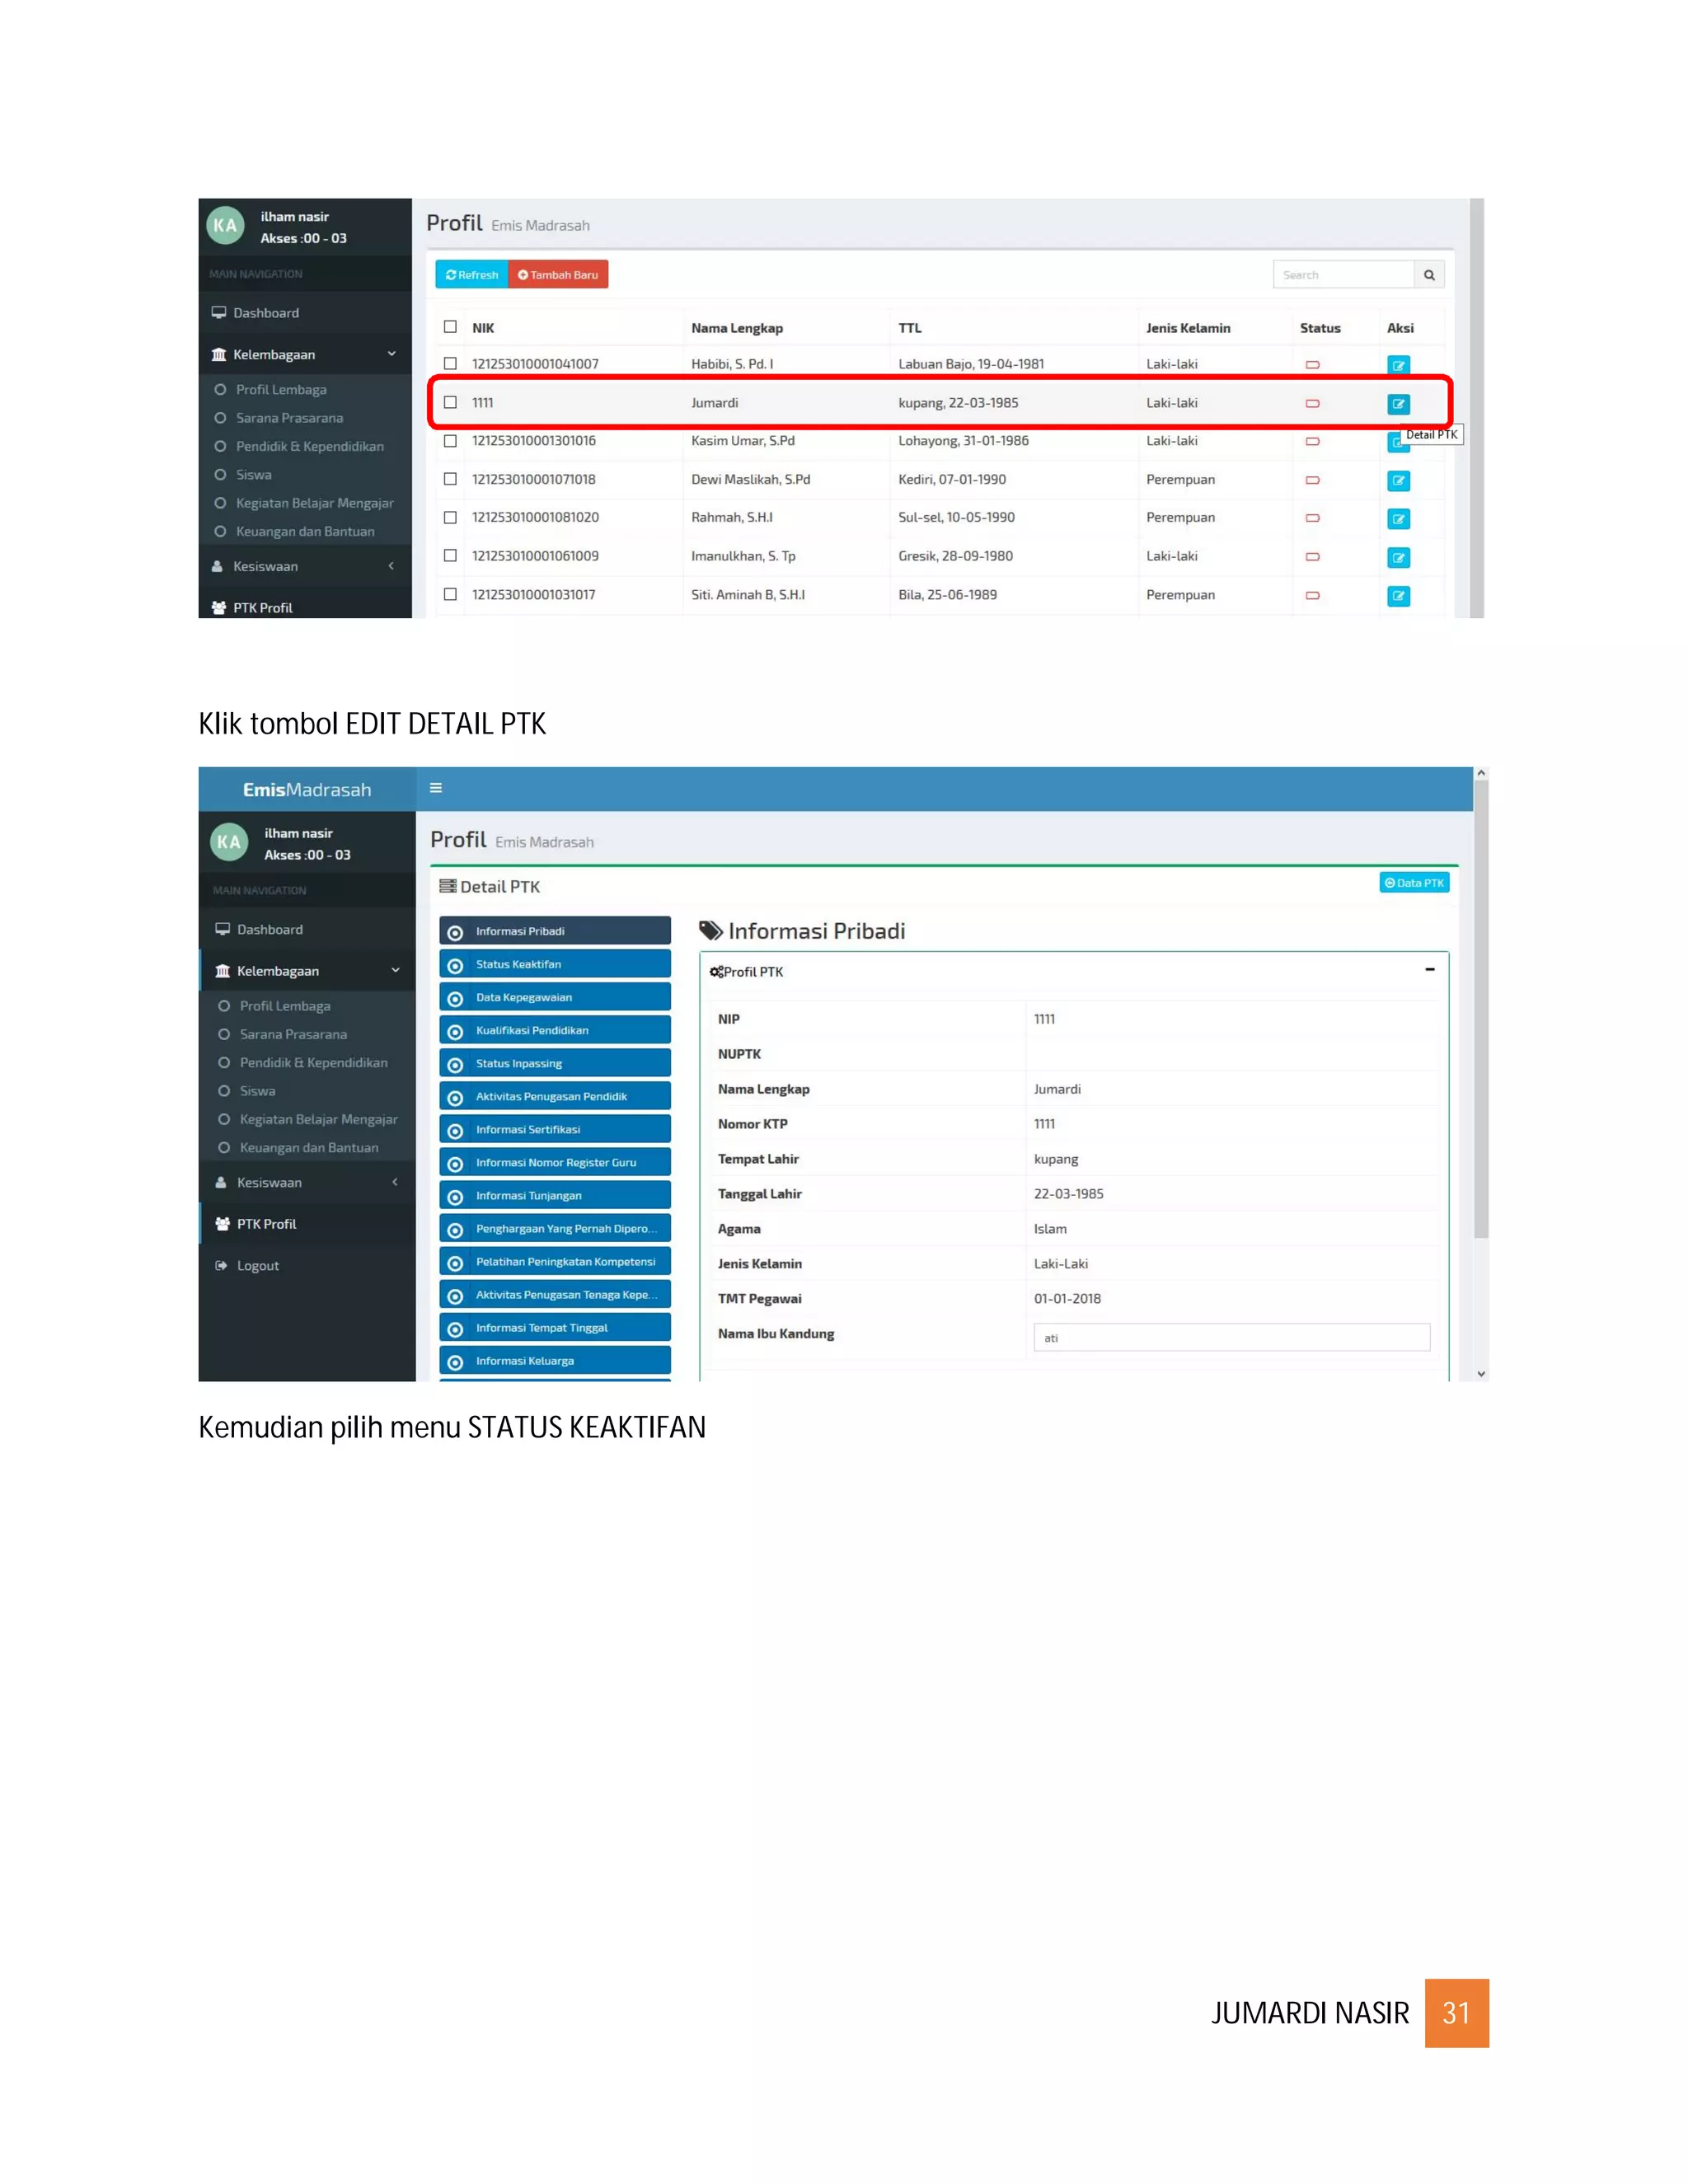Open the Data Kepegawaian menu item

555,997
